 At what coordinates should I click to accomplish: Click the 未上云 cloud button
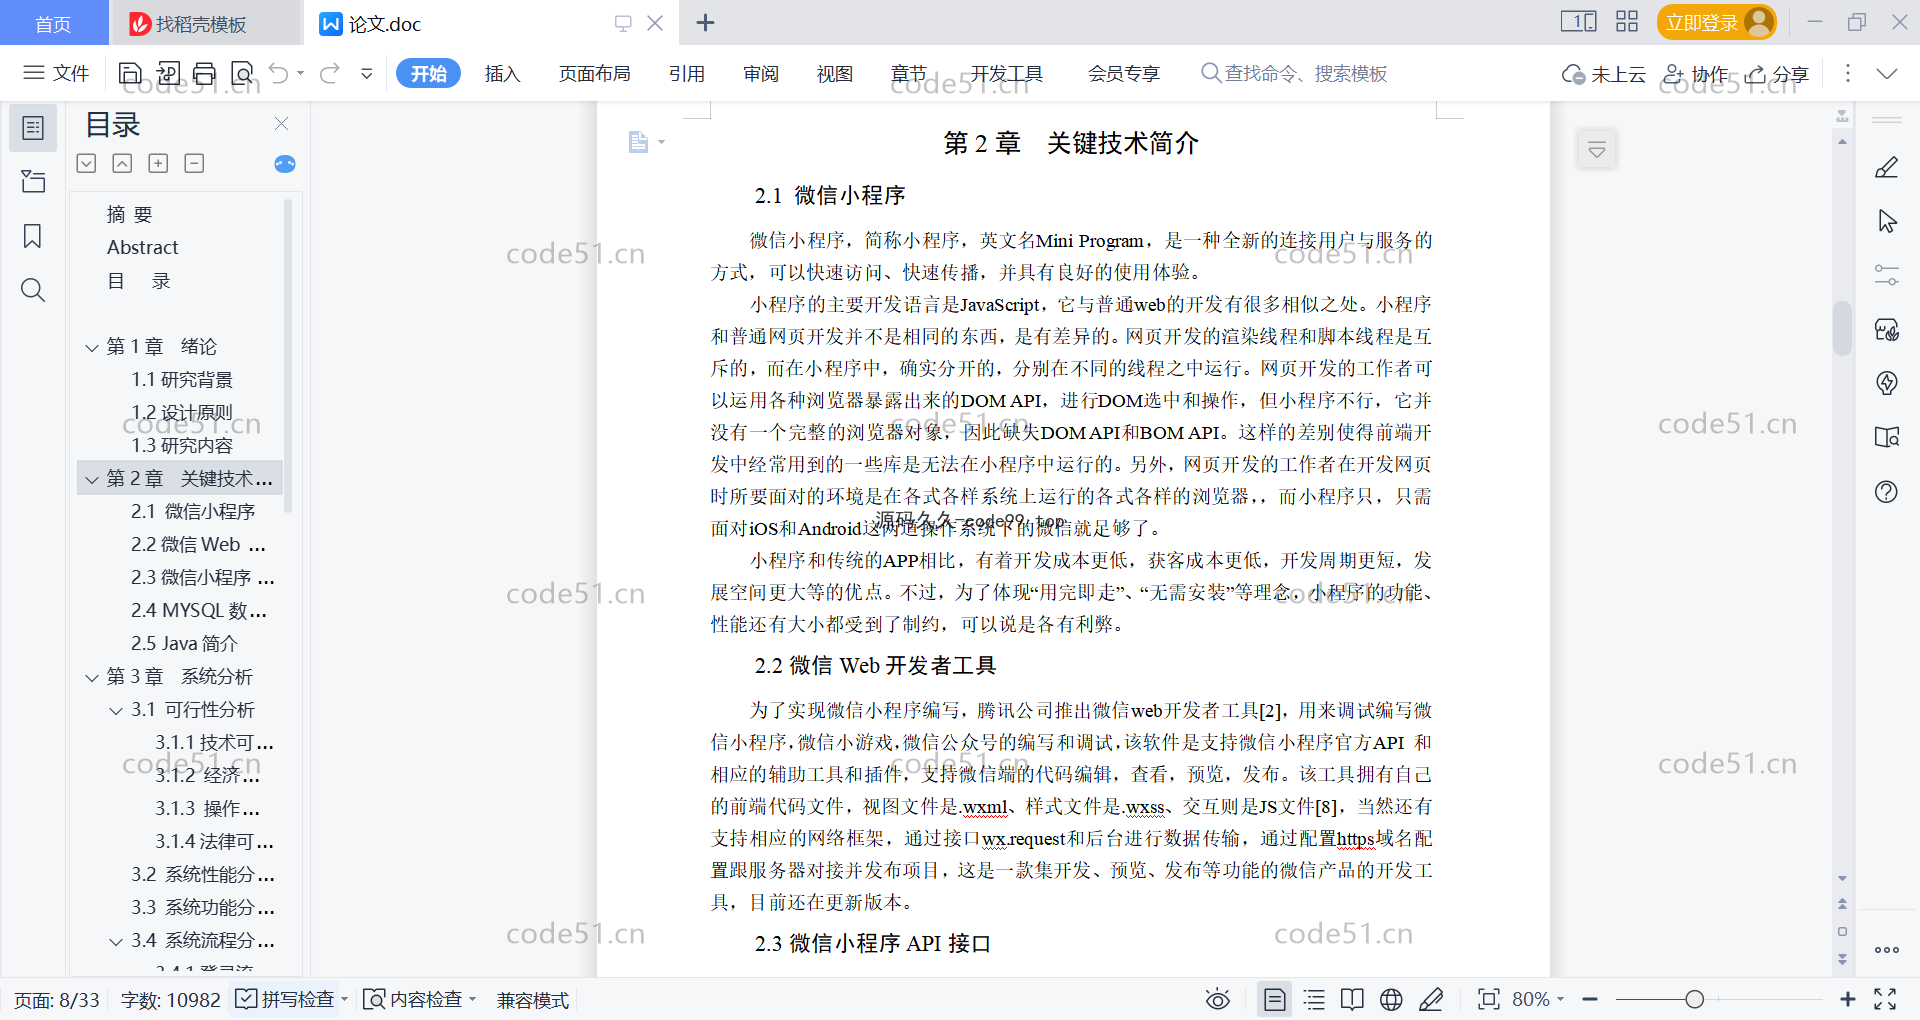1604,74
